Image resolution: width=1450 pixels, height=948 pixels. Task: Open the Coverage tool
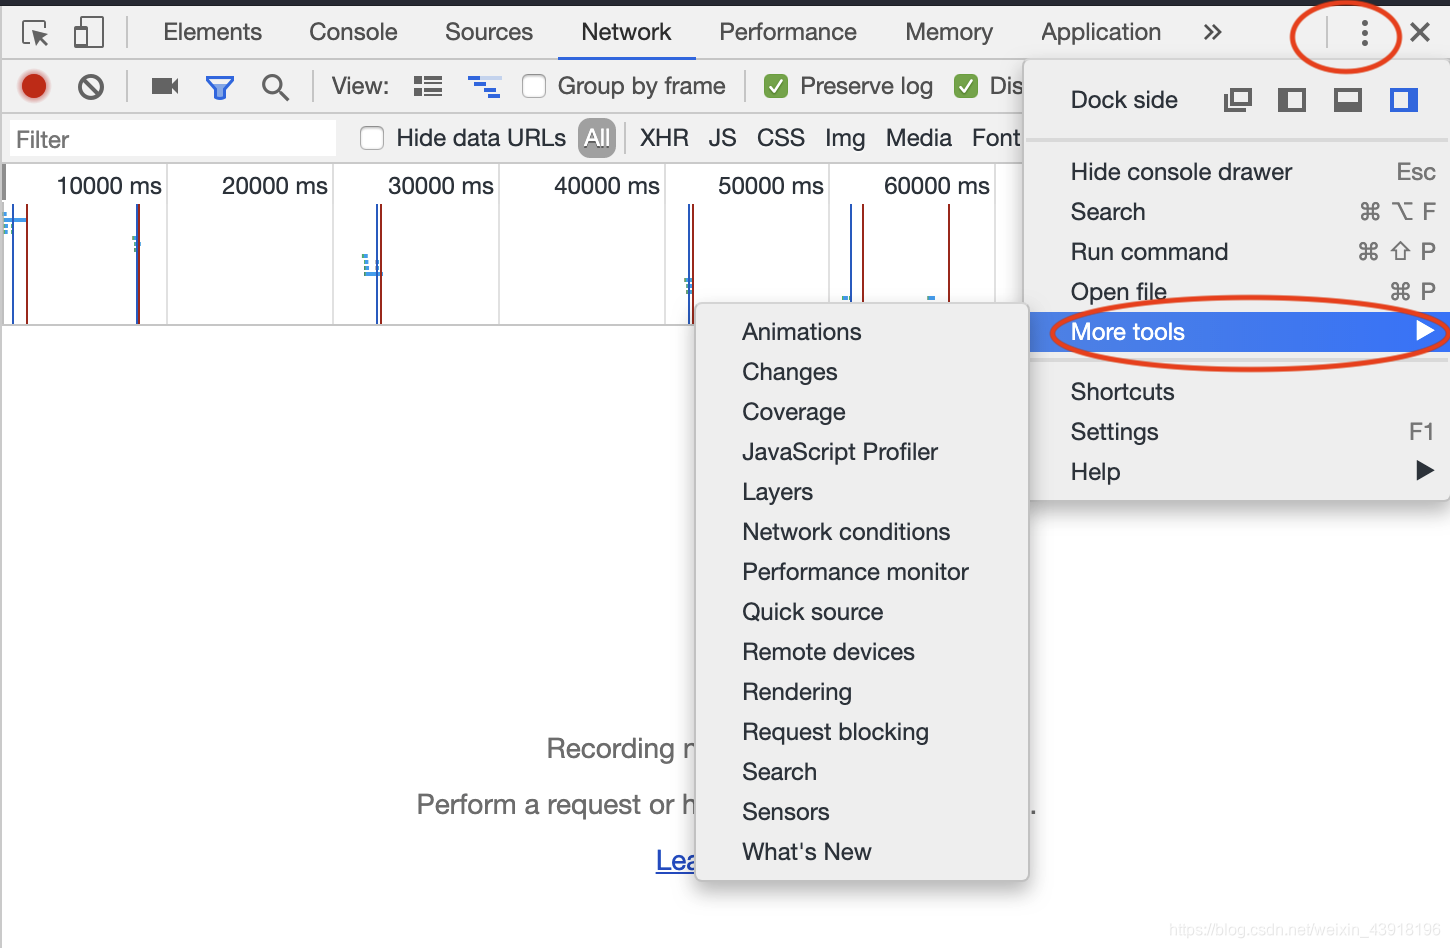point(862,412)
